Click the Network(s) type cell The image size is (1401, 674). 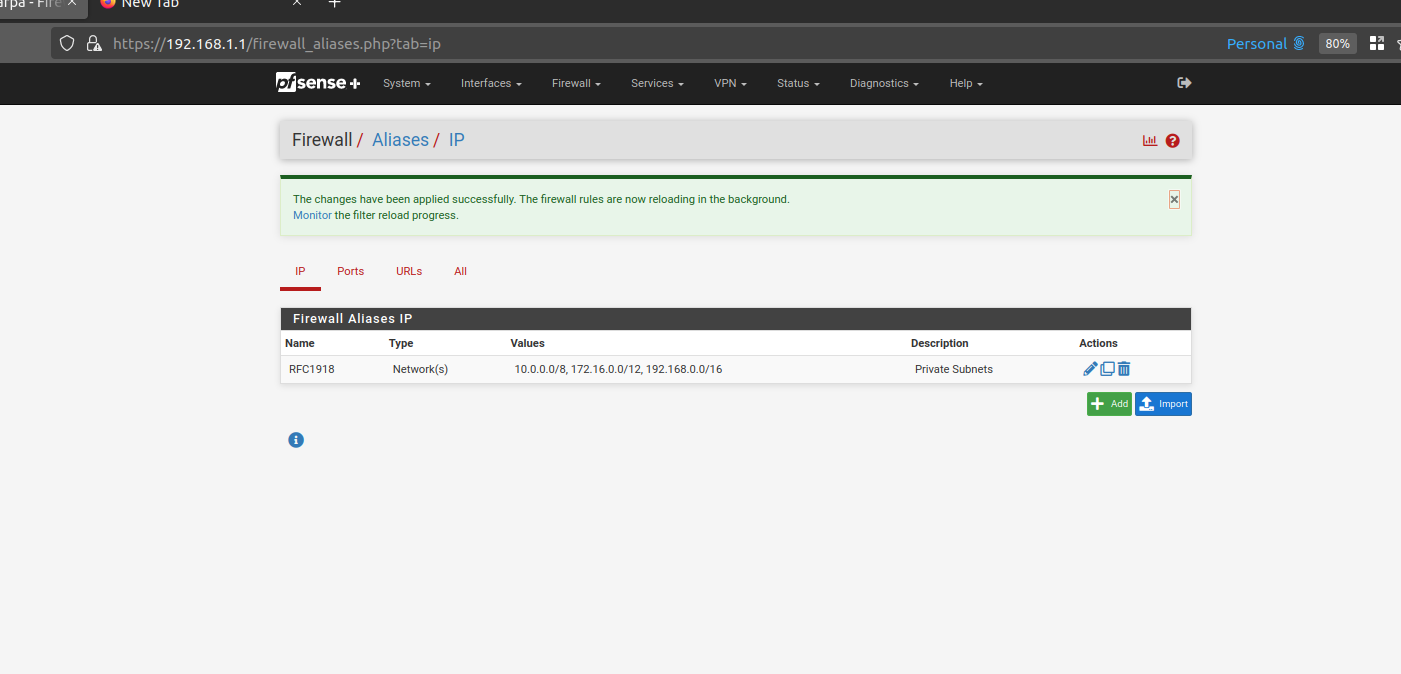(420, 369)
